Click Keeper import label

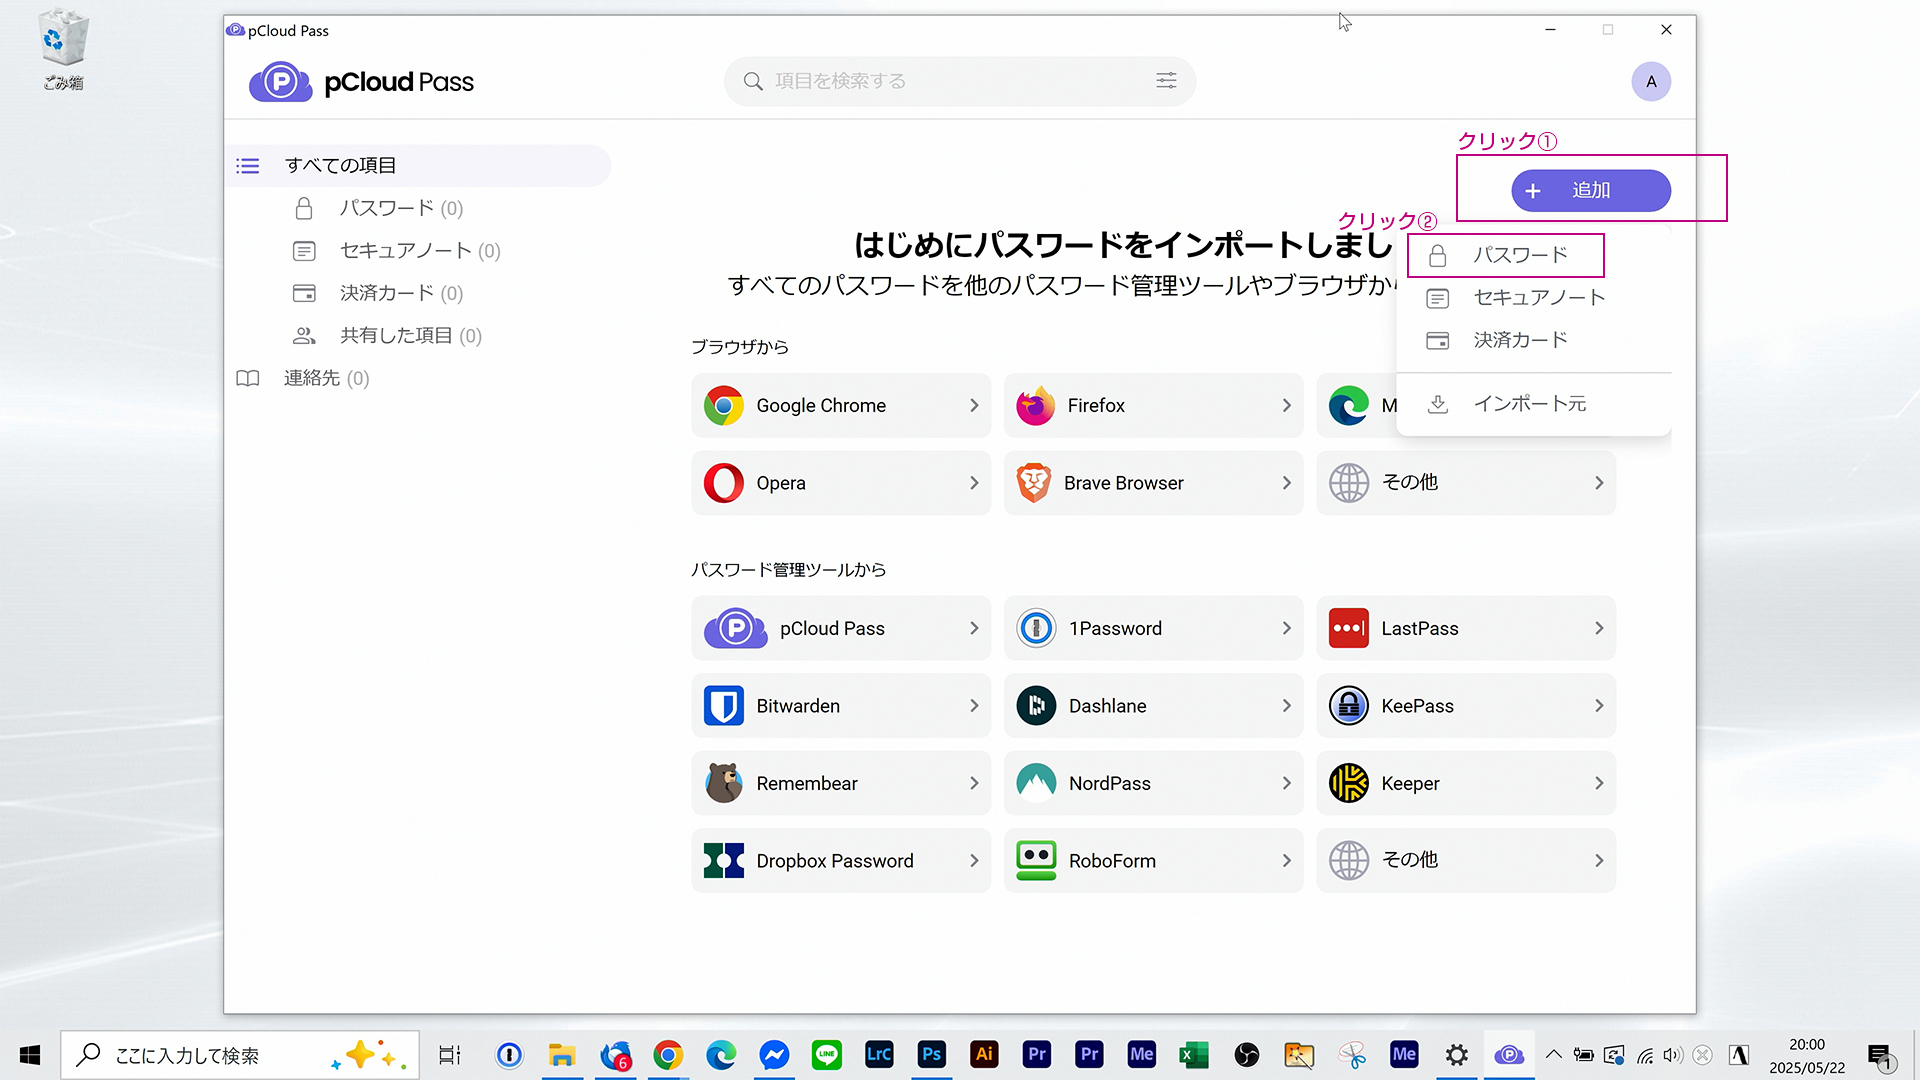[x=1410, y=784]
